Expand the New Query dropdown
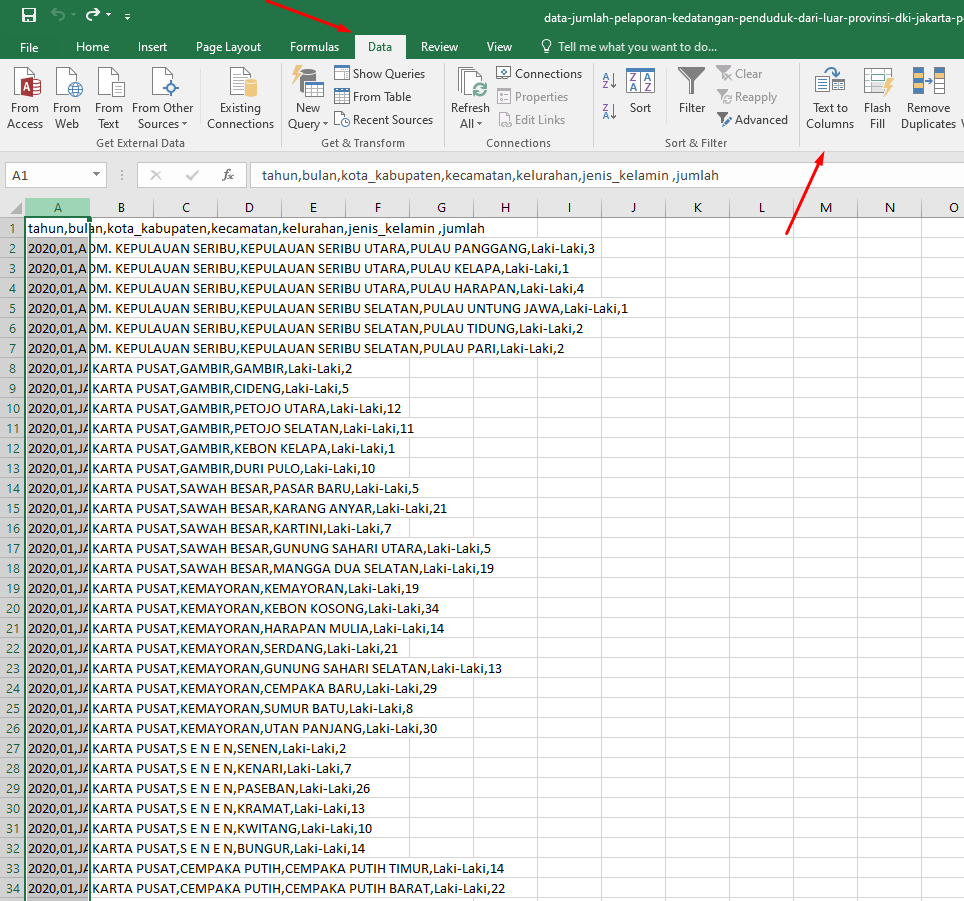This screenshot has width=964, height=901. 307,97
